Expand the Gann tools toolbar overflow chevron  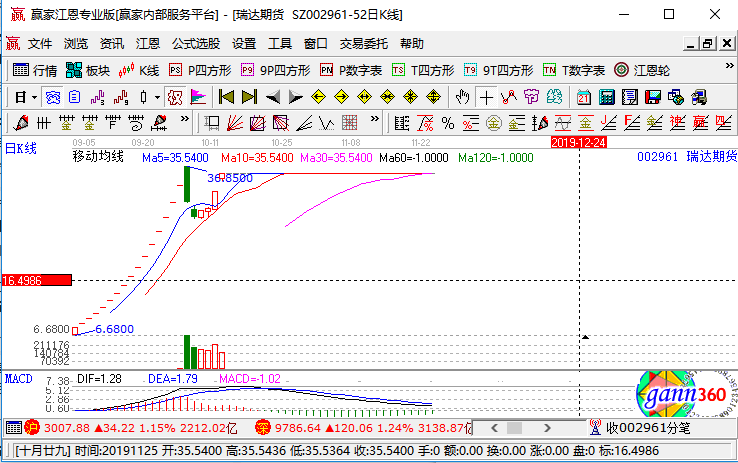pyautogui.click(x=375, y=119)
